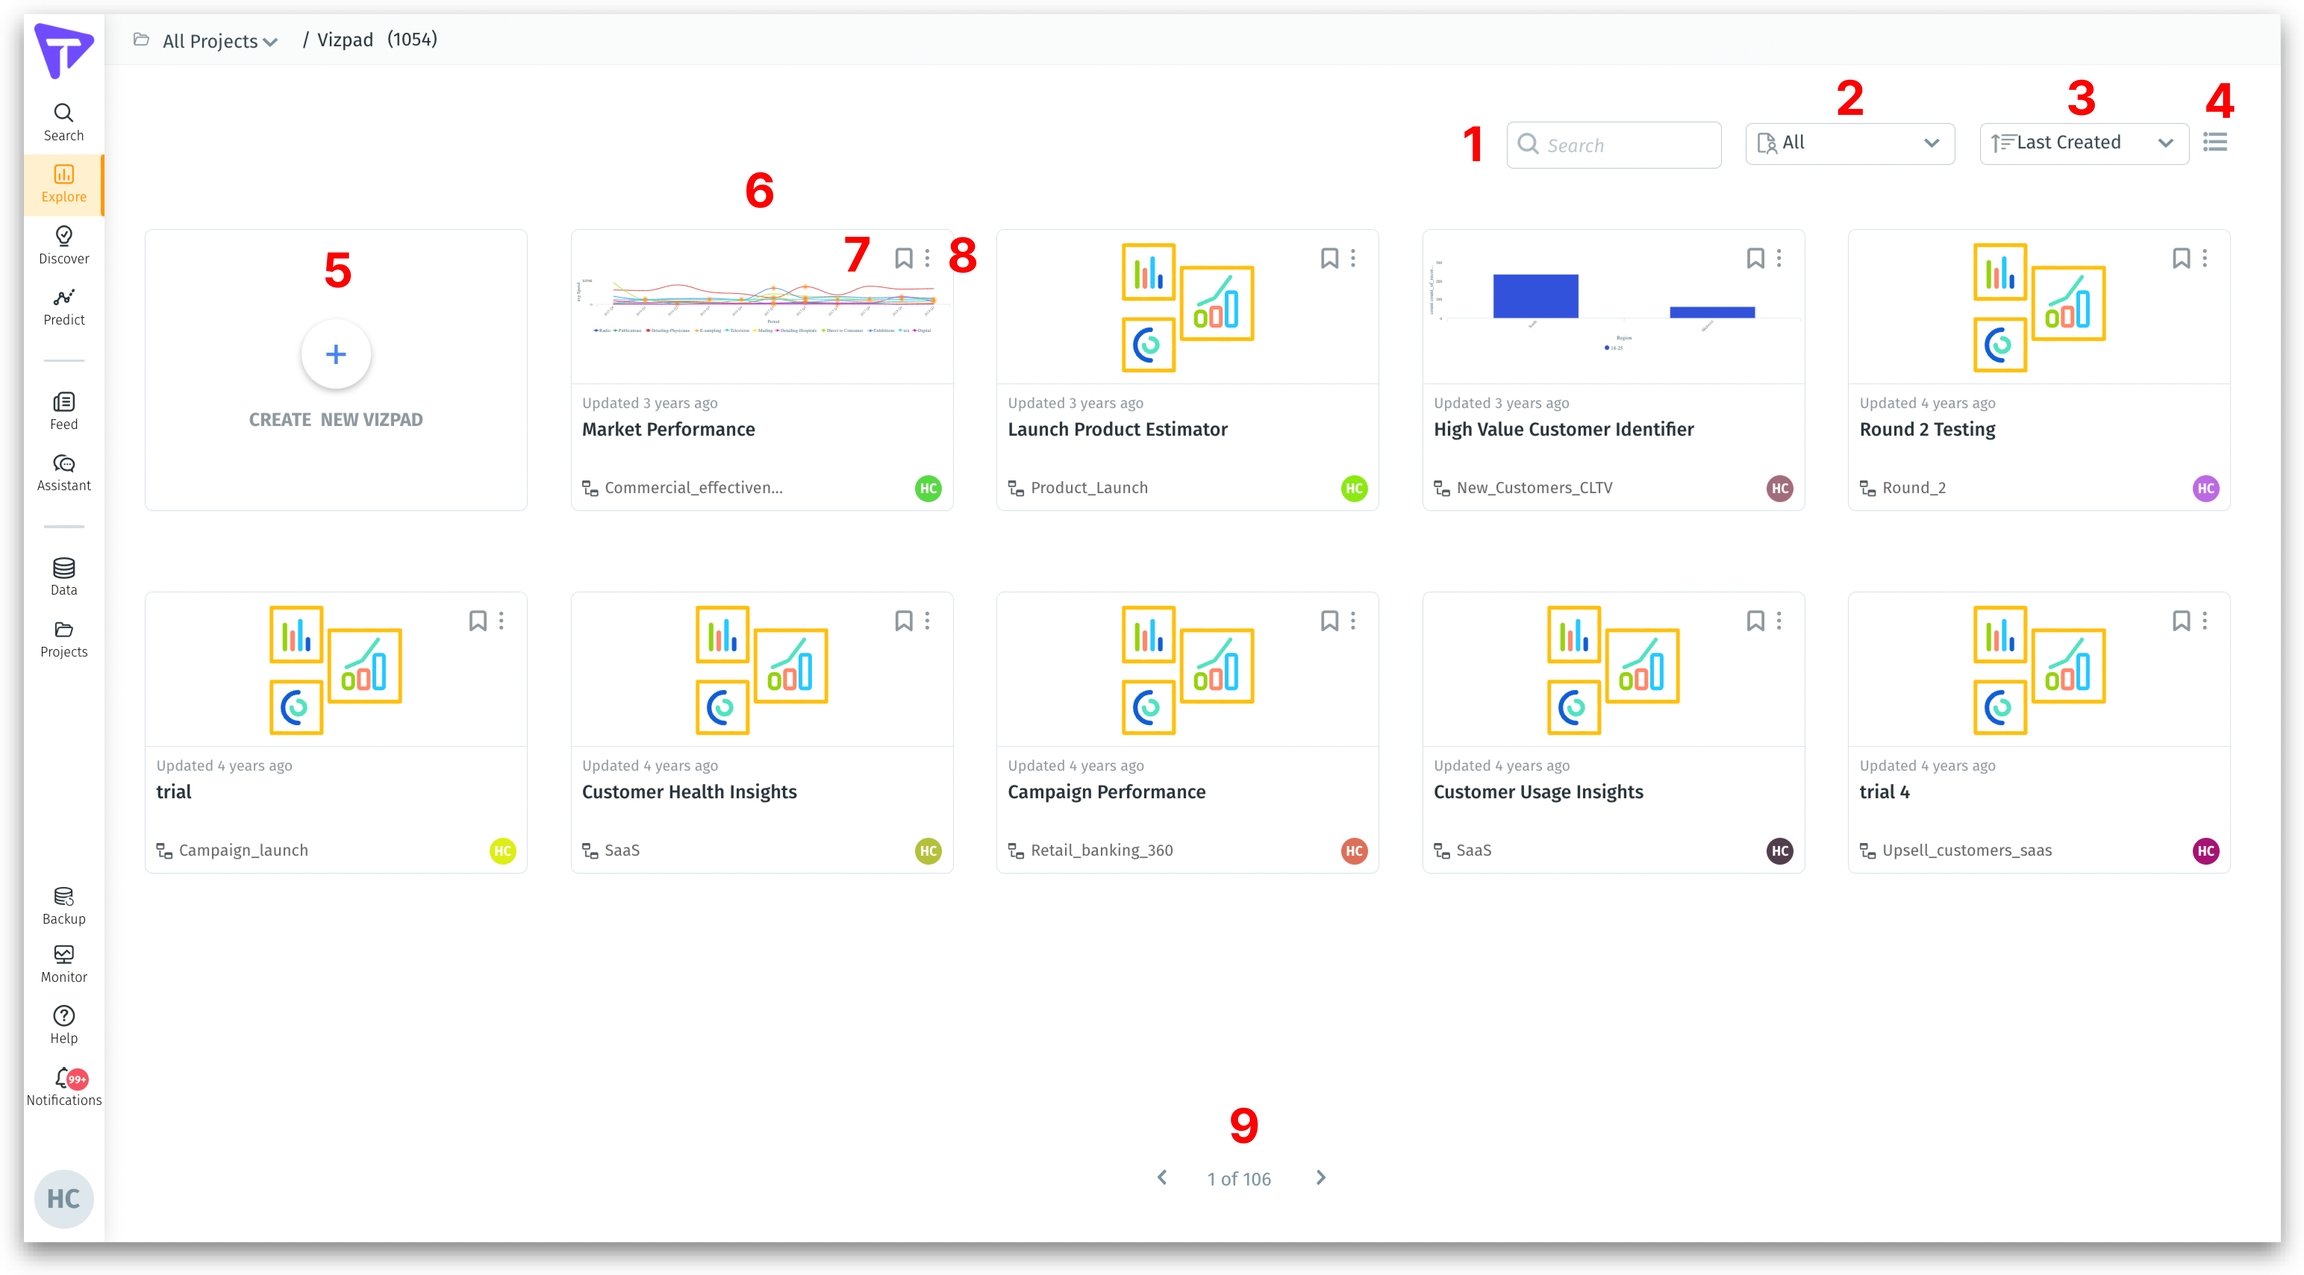Go to the Data section icon
Image resolution: width=2304 pixels, height=1275 pixels.
[x=63, y=568]
